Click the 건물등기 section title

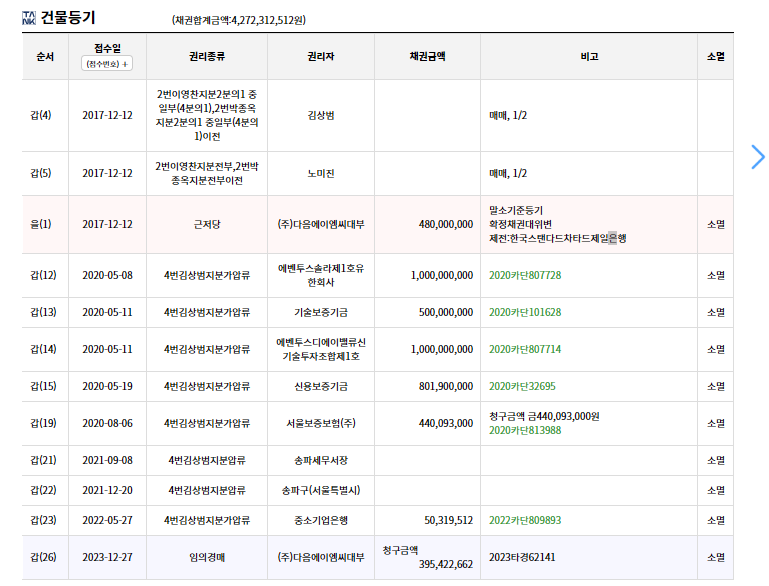click(68, 18)
